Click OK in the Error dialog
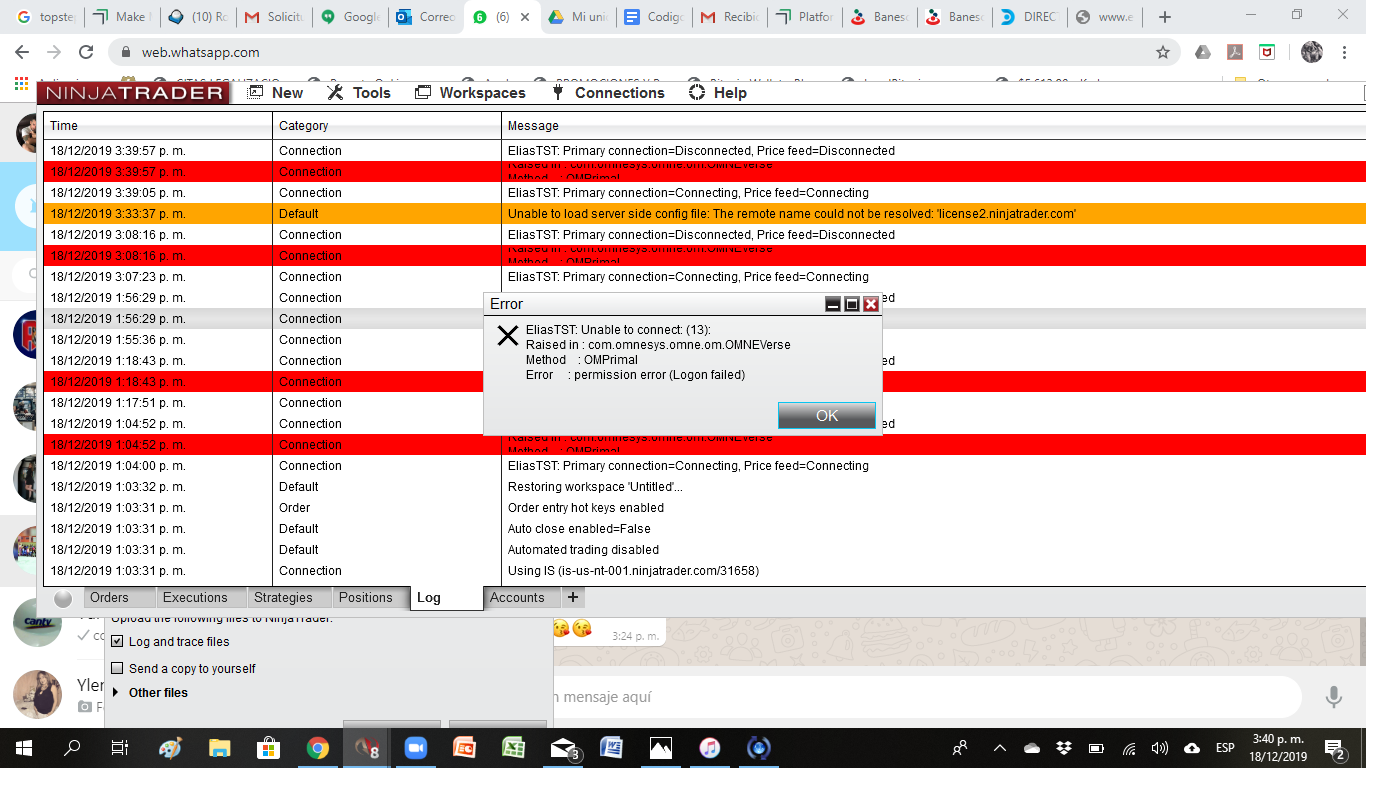 pos(827,416)
